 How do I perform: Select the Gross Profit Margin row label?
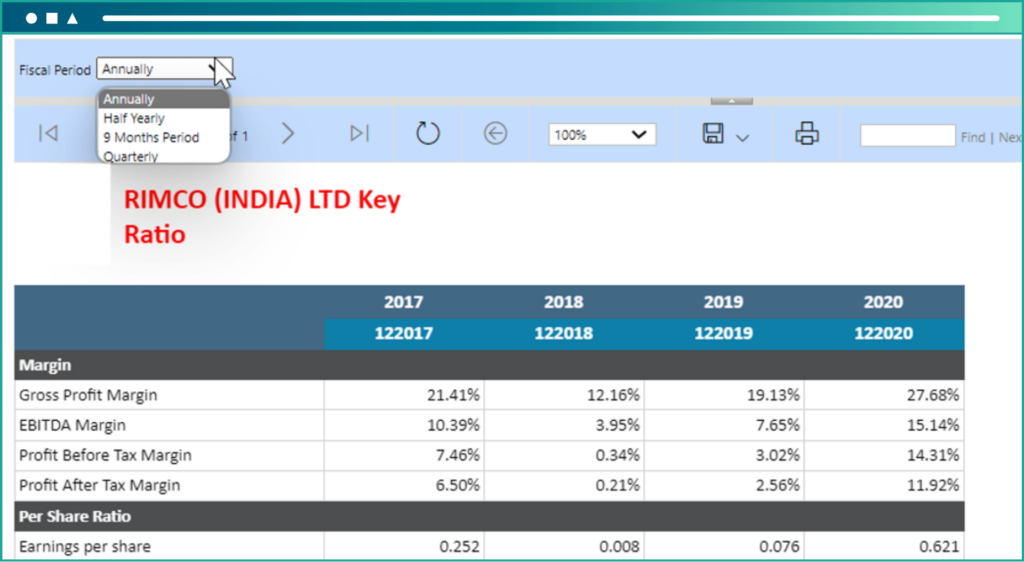coord(89,395)
